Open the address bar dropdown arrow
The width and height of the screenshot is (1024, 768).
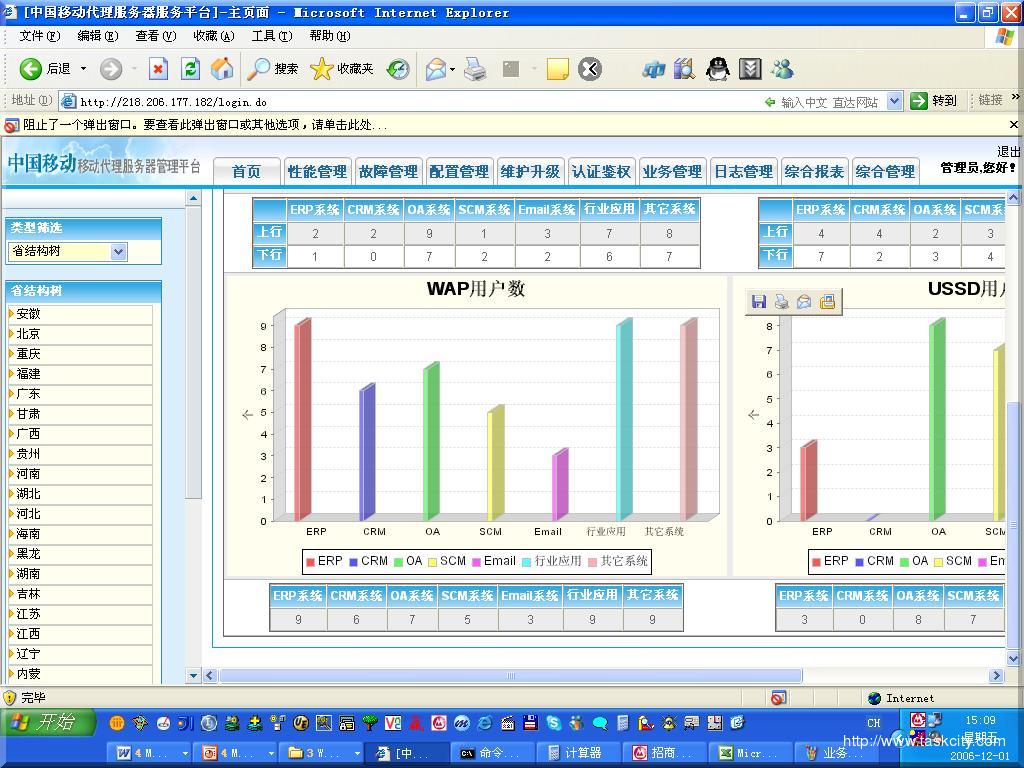click(894, 101)
